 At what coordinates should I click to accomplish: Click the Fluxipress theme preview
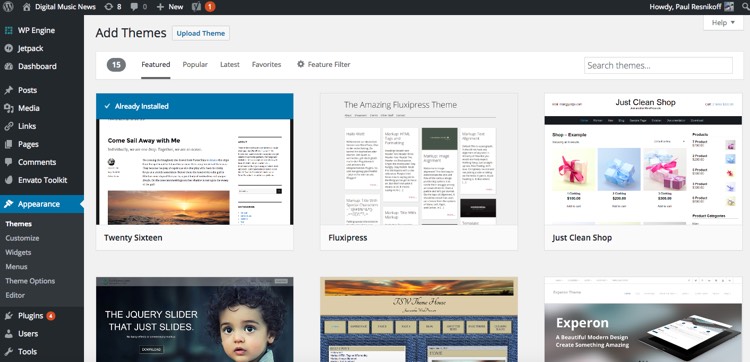[x=419, y=159]
